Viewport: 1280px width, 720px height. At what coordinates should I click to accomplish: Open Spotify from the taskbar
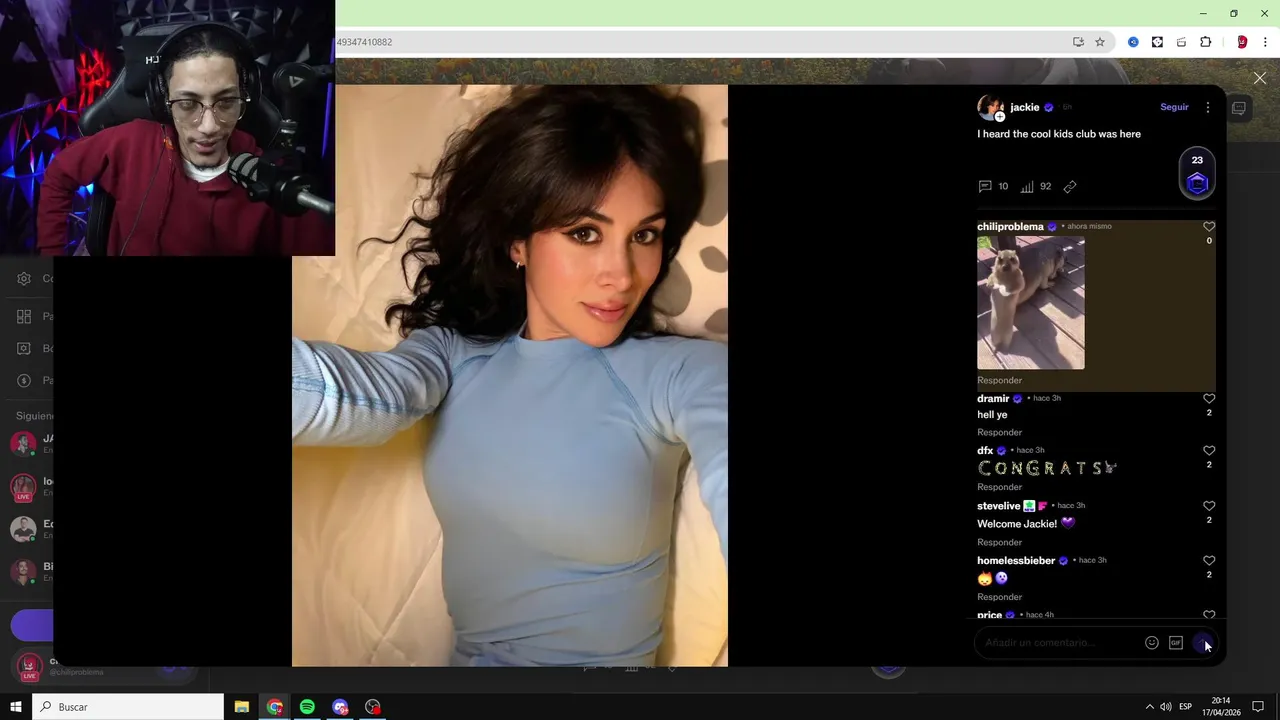click(307, 707)
